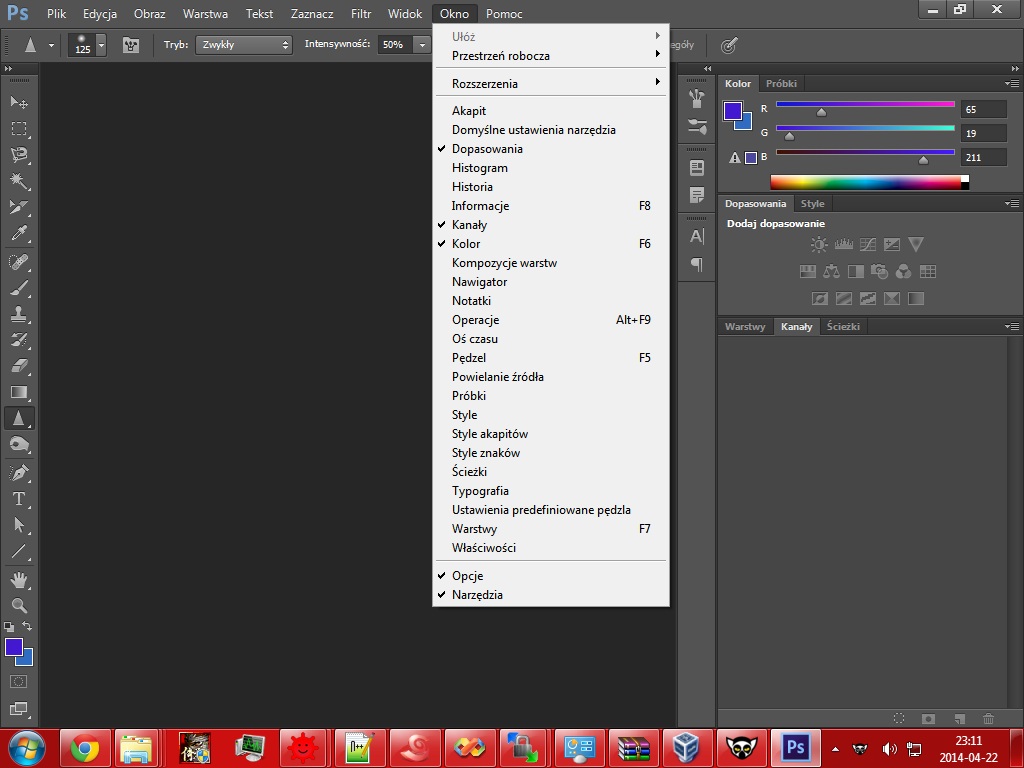1024x768 pixels.
Task: Enable the Historia panel
Action: [551, 187]
